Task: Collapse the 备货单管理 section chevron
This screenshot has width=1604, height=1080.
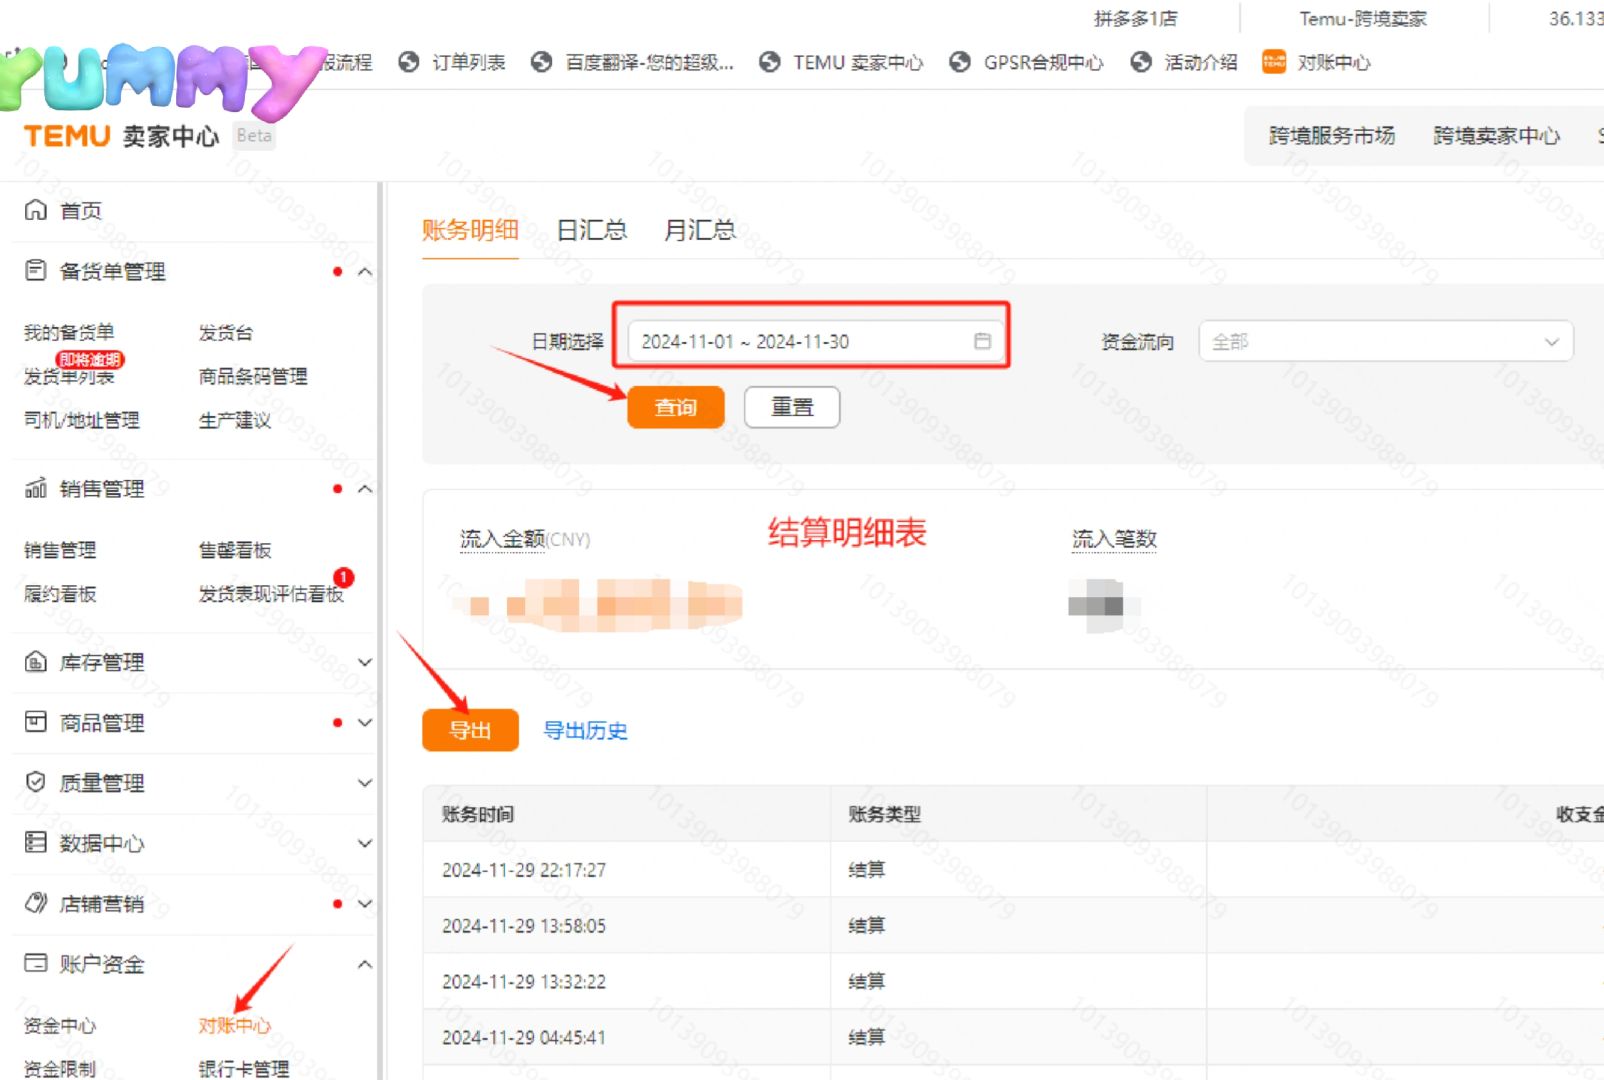Action: (365, 271)
